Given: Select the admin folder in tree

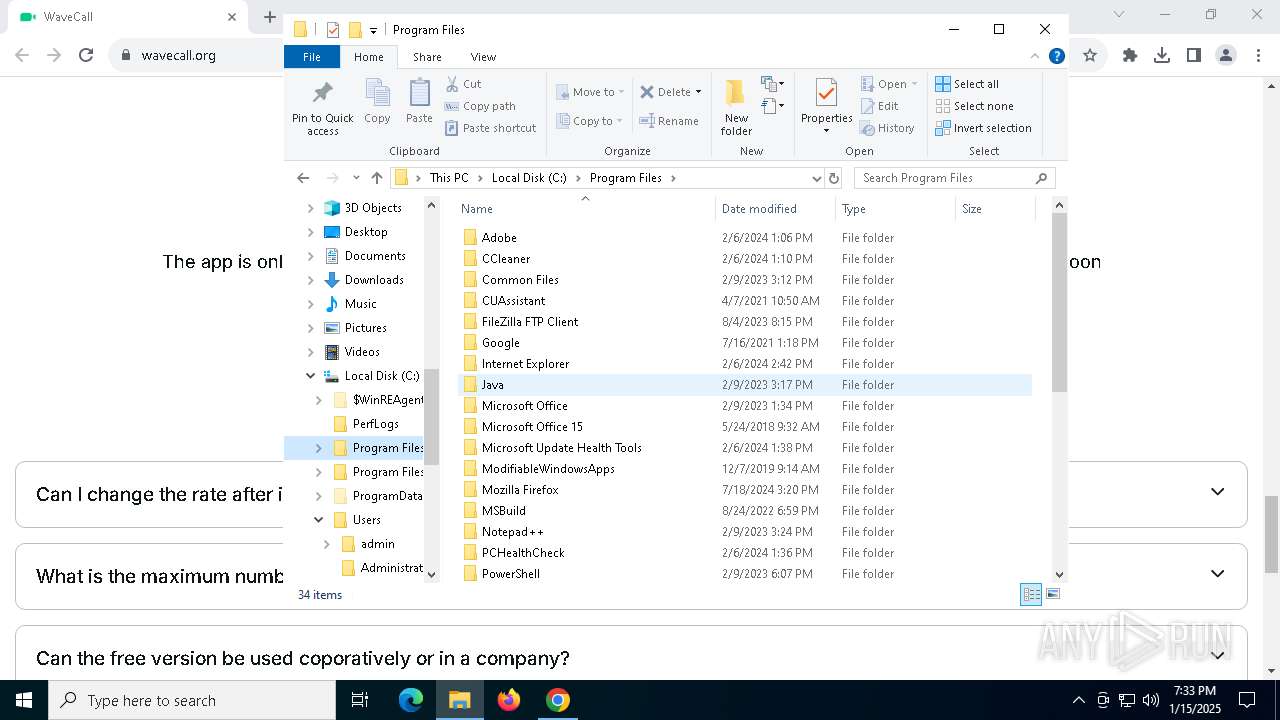Looking at the screenshot, I should [x=377, y=544].
